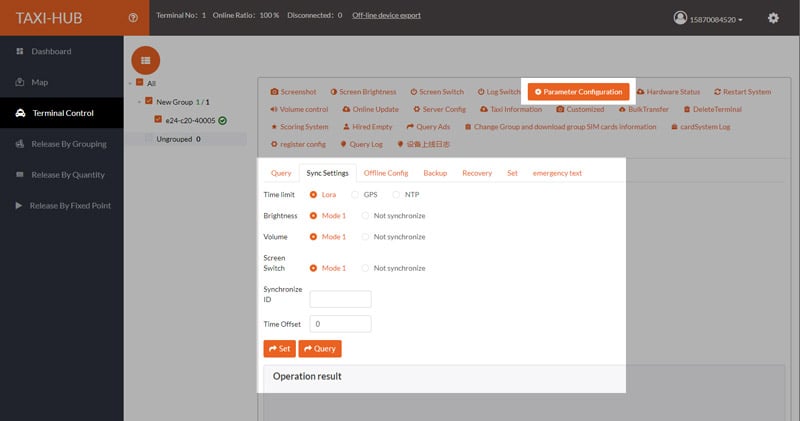Click the Synchronize ID input field
Viewport: 800px width, 421px height.
pos(340,299)
